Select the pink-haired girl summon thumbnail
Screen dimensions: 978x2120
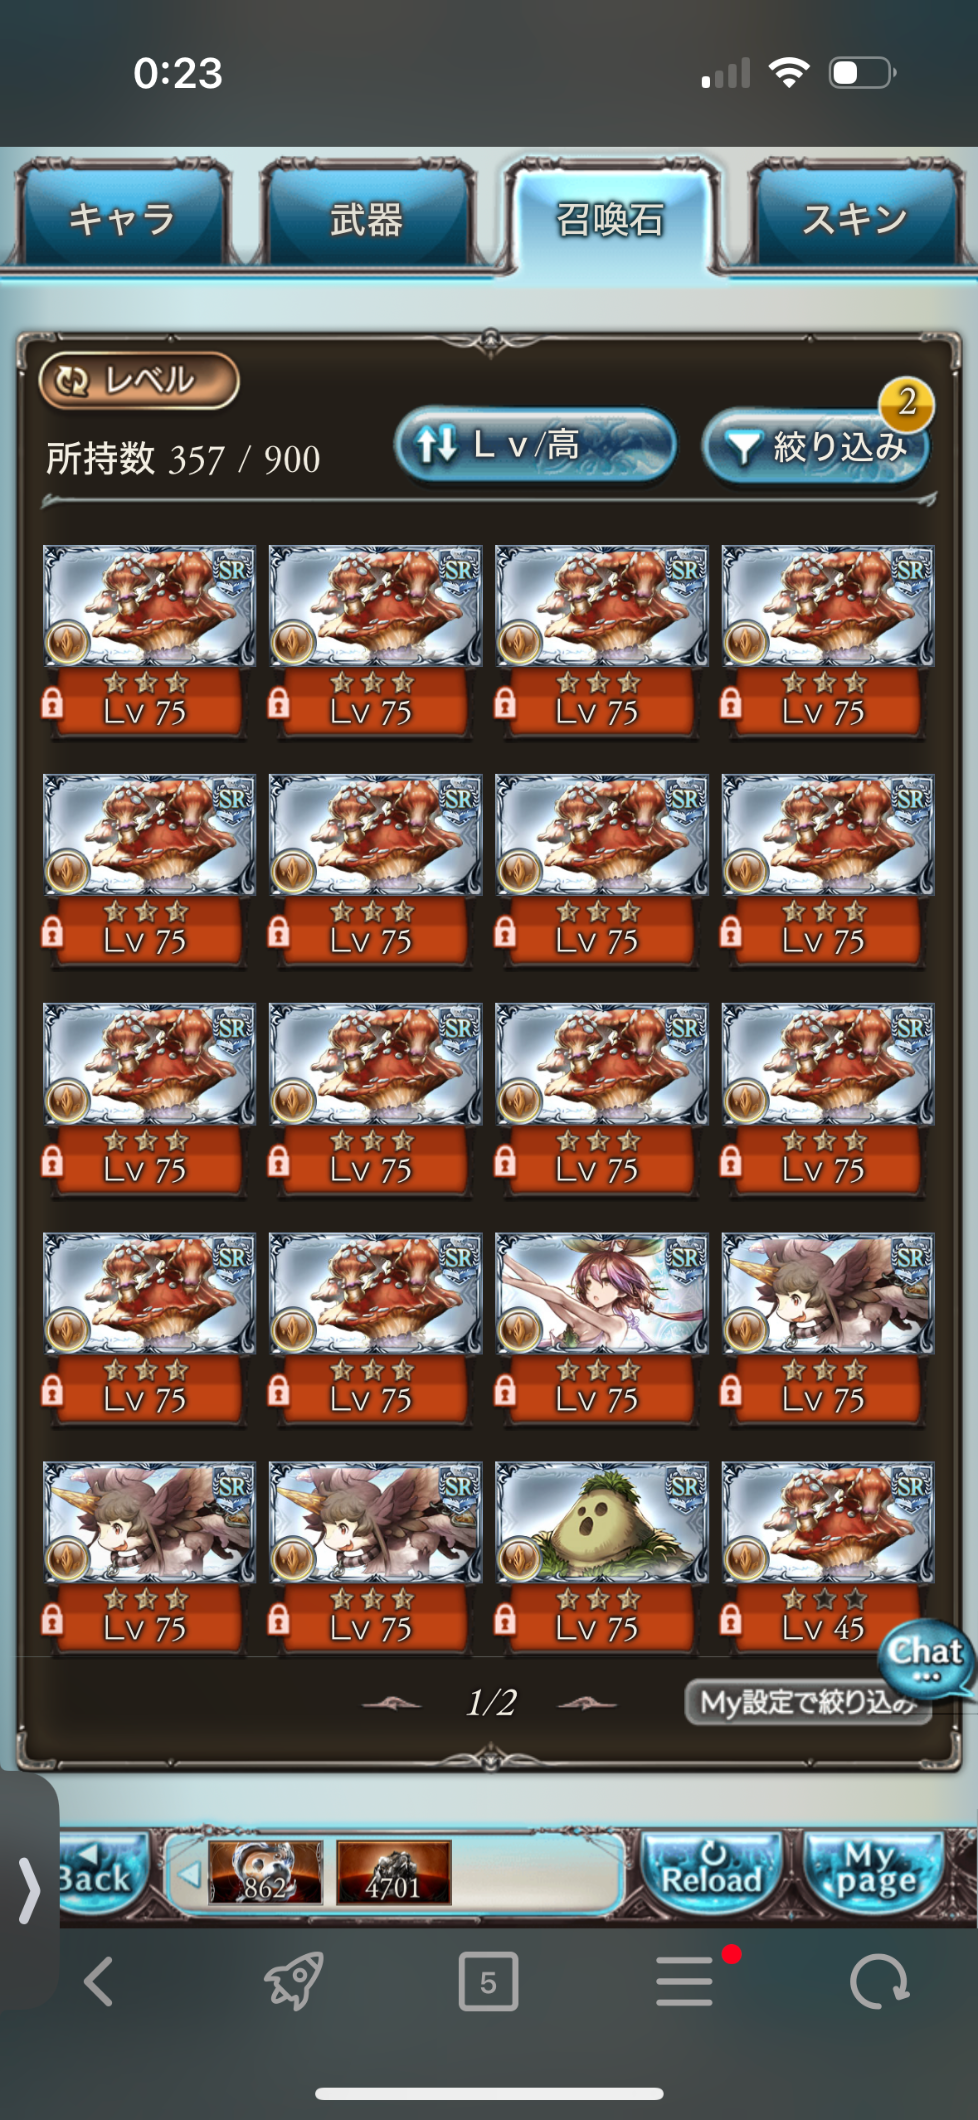[602, 1294]
